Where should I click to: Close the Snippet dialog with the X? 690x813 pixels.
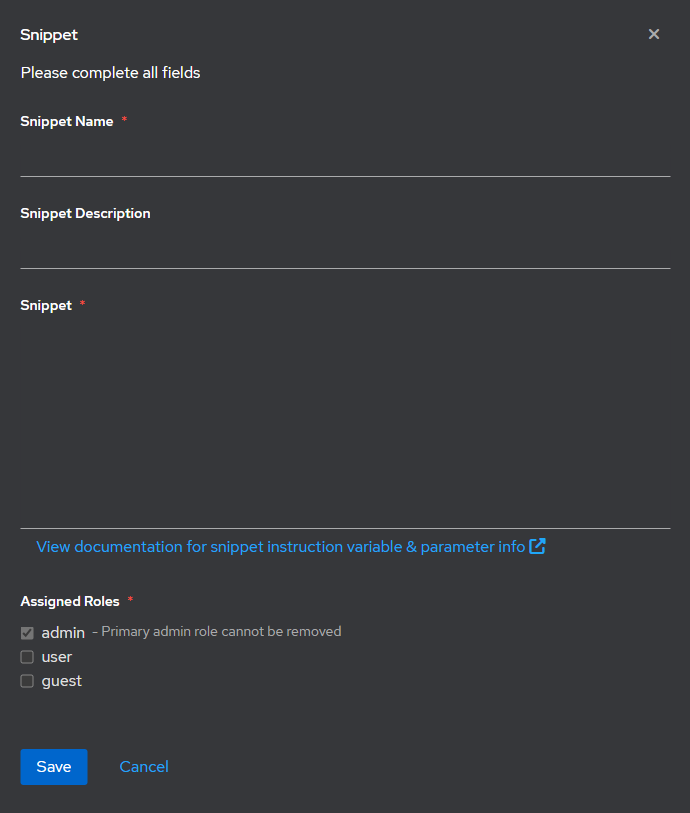click(x=654, y=34)
